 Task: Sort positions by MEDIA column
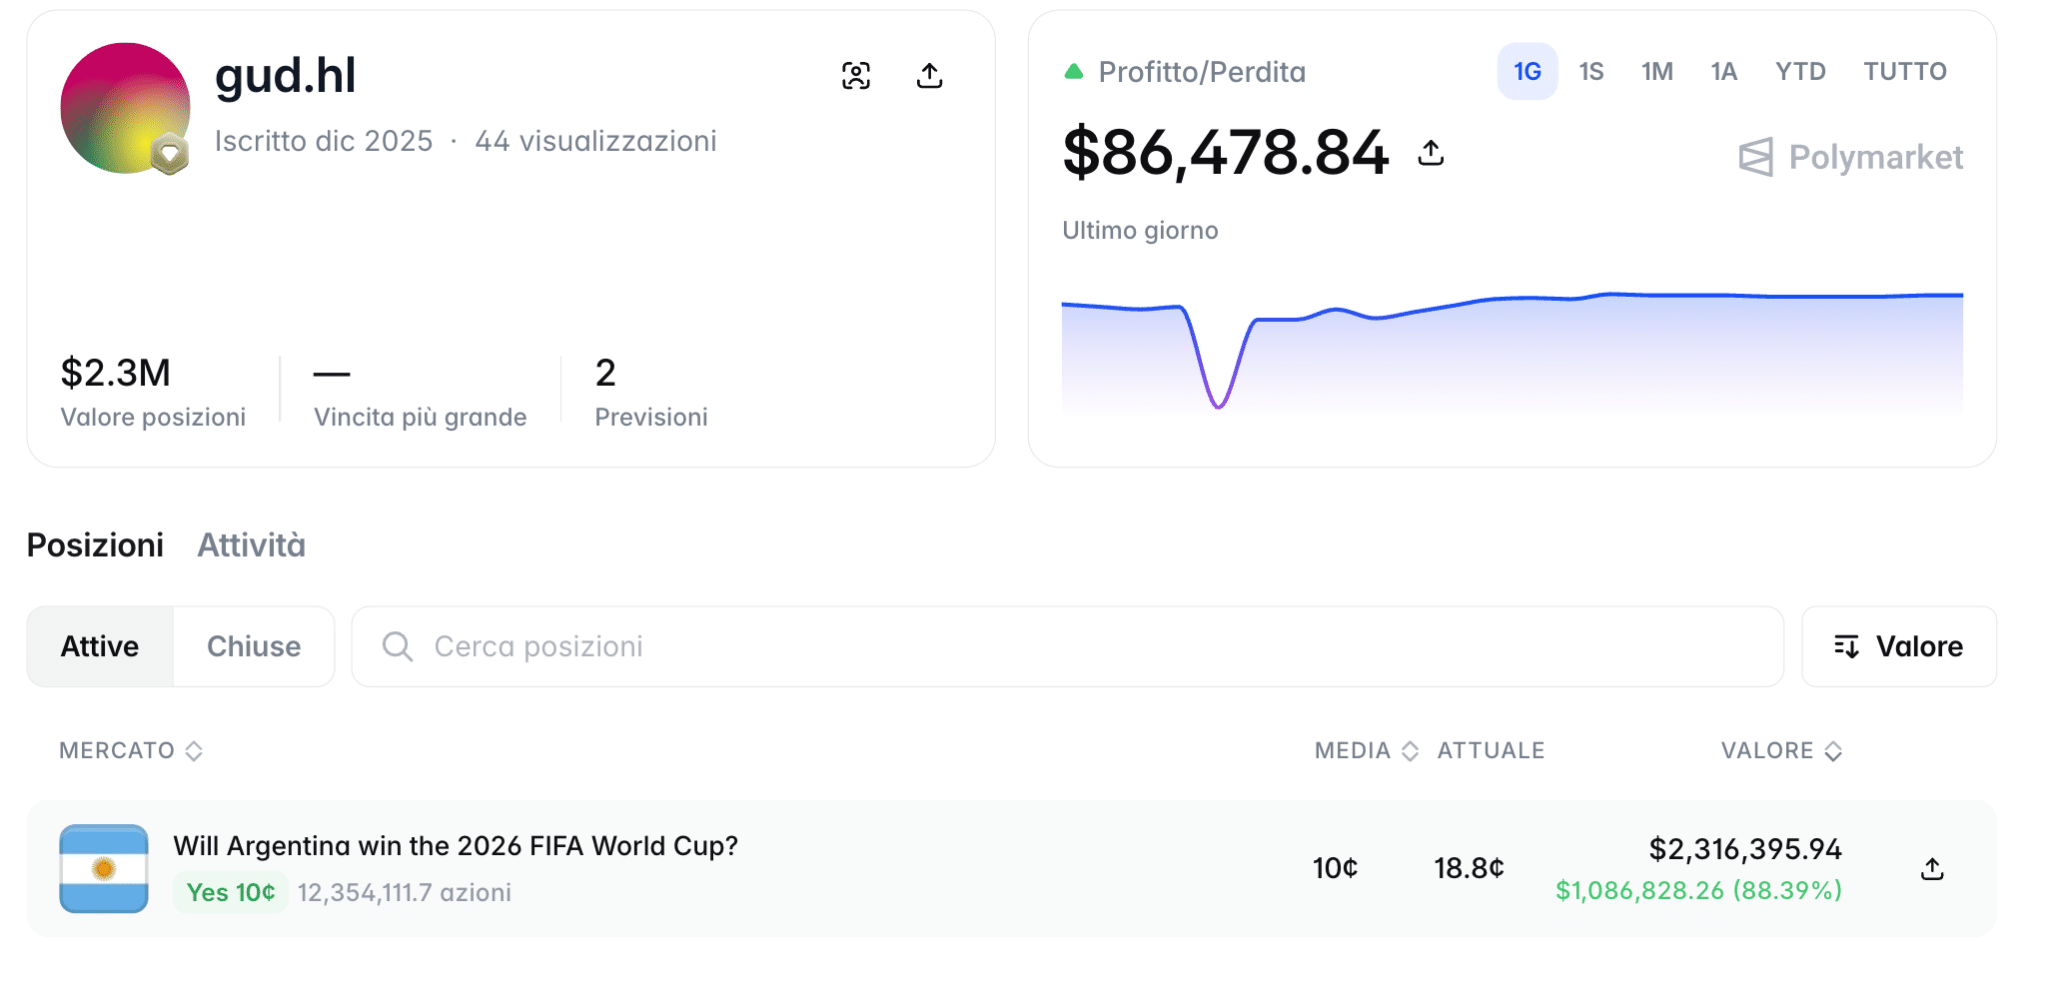1366,751
